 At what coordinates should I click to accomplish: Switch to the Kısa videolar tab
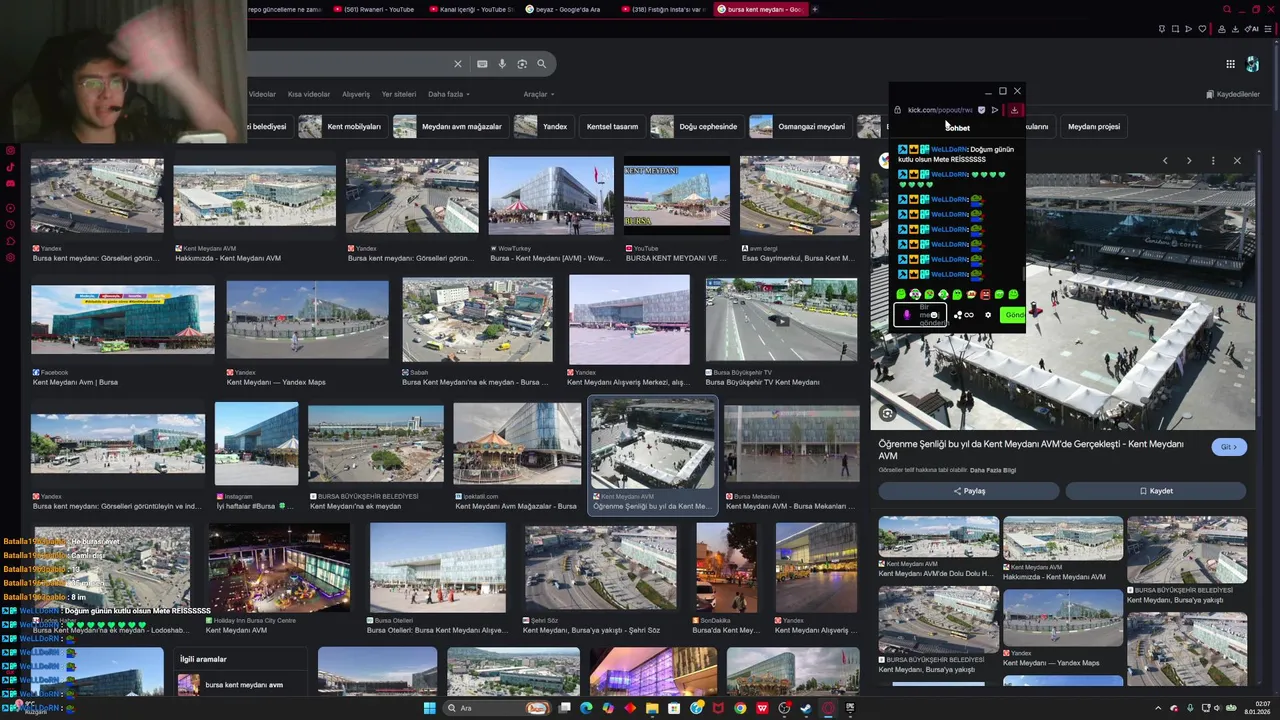[x=309, y=94]
